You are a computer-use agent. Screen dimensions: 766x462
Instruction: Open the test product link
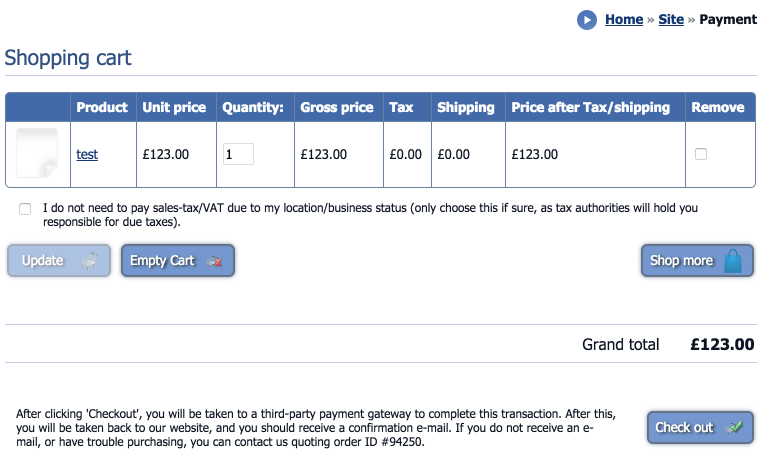click(87, 154)
